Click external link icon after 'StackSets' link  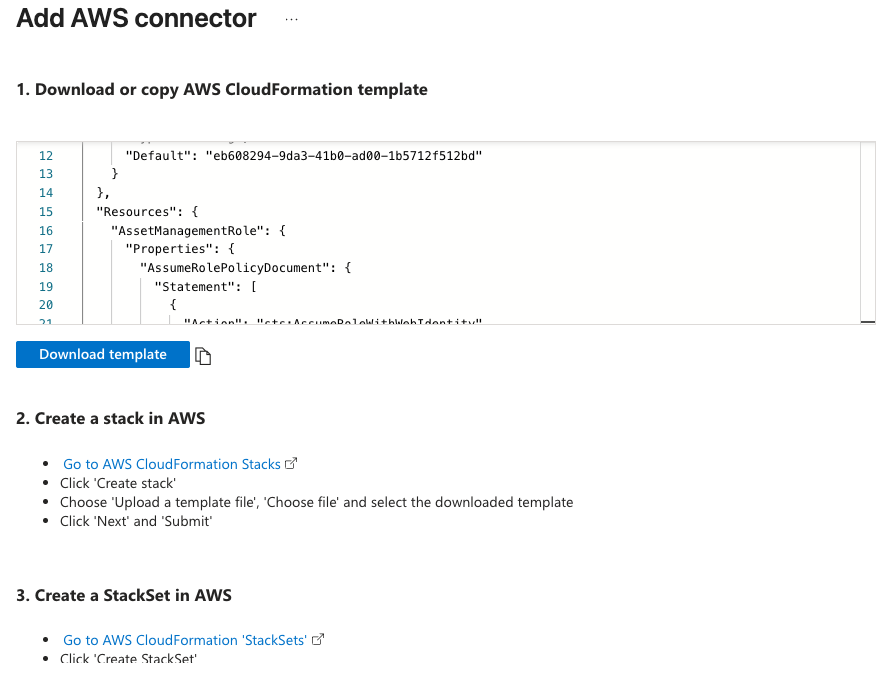(318, 640)
